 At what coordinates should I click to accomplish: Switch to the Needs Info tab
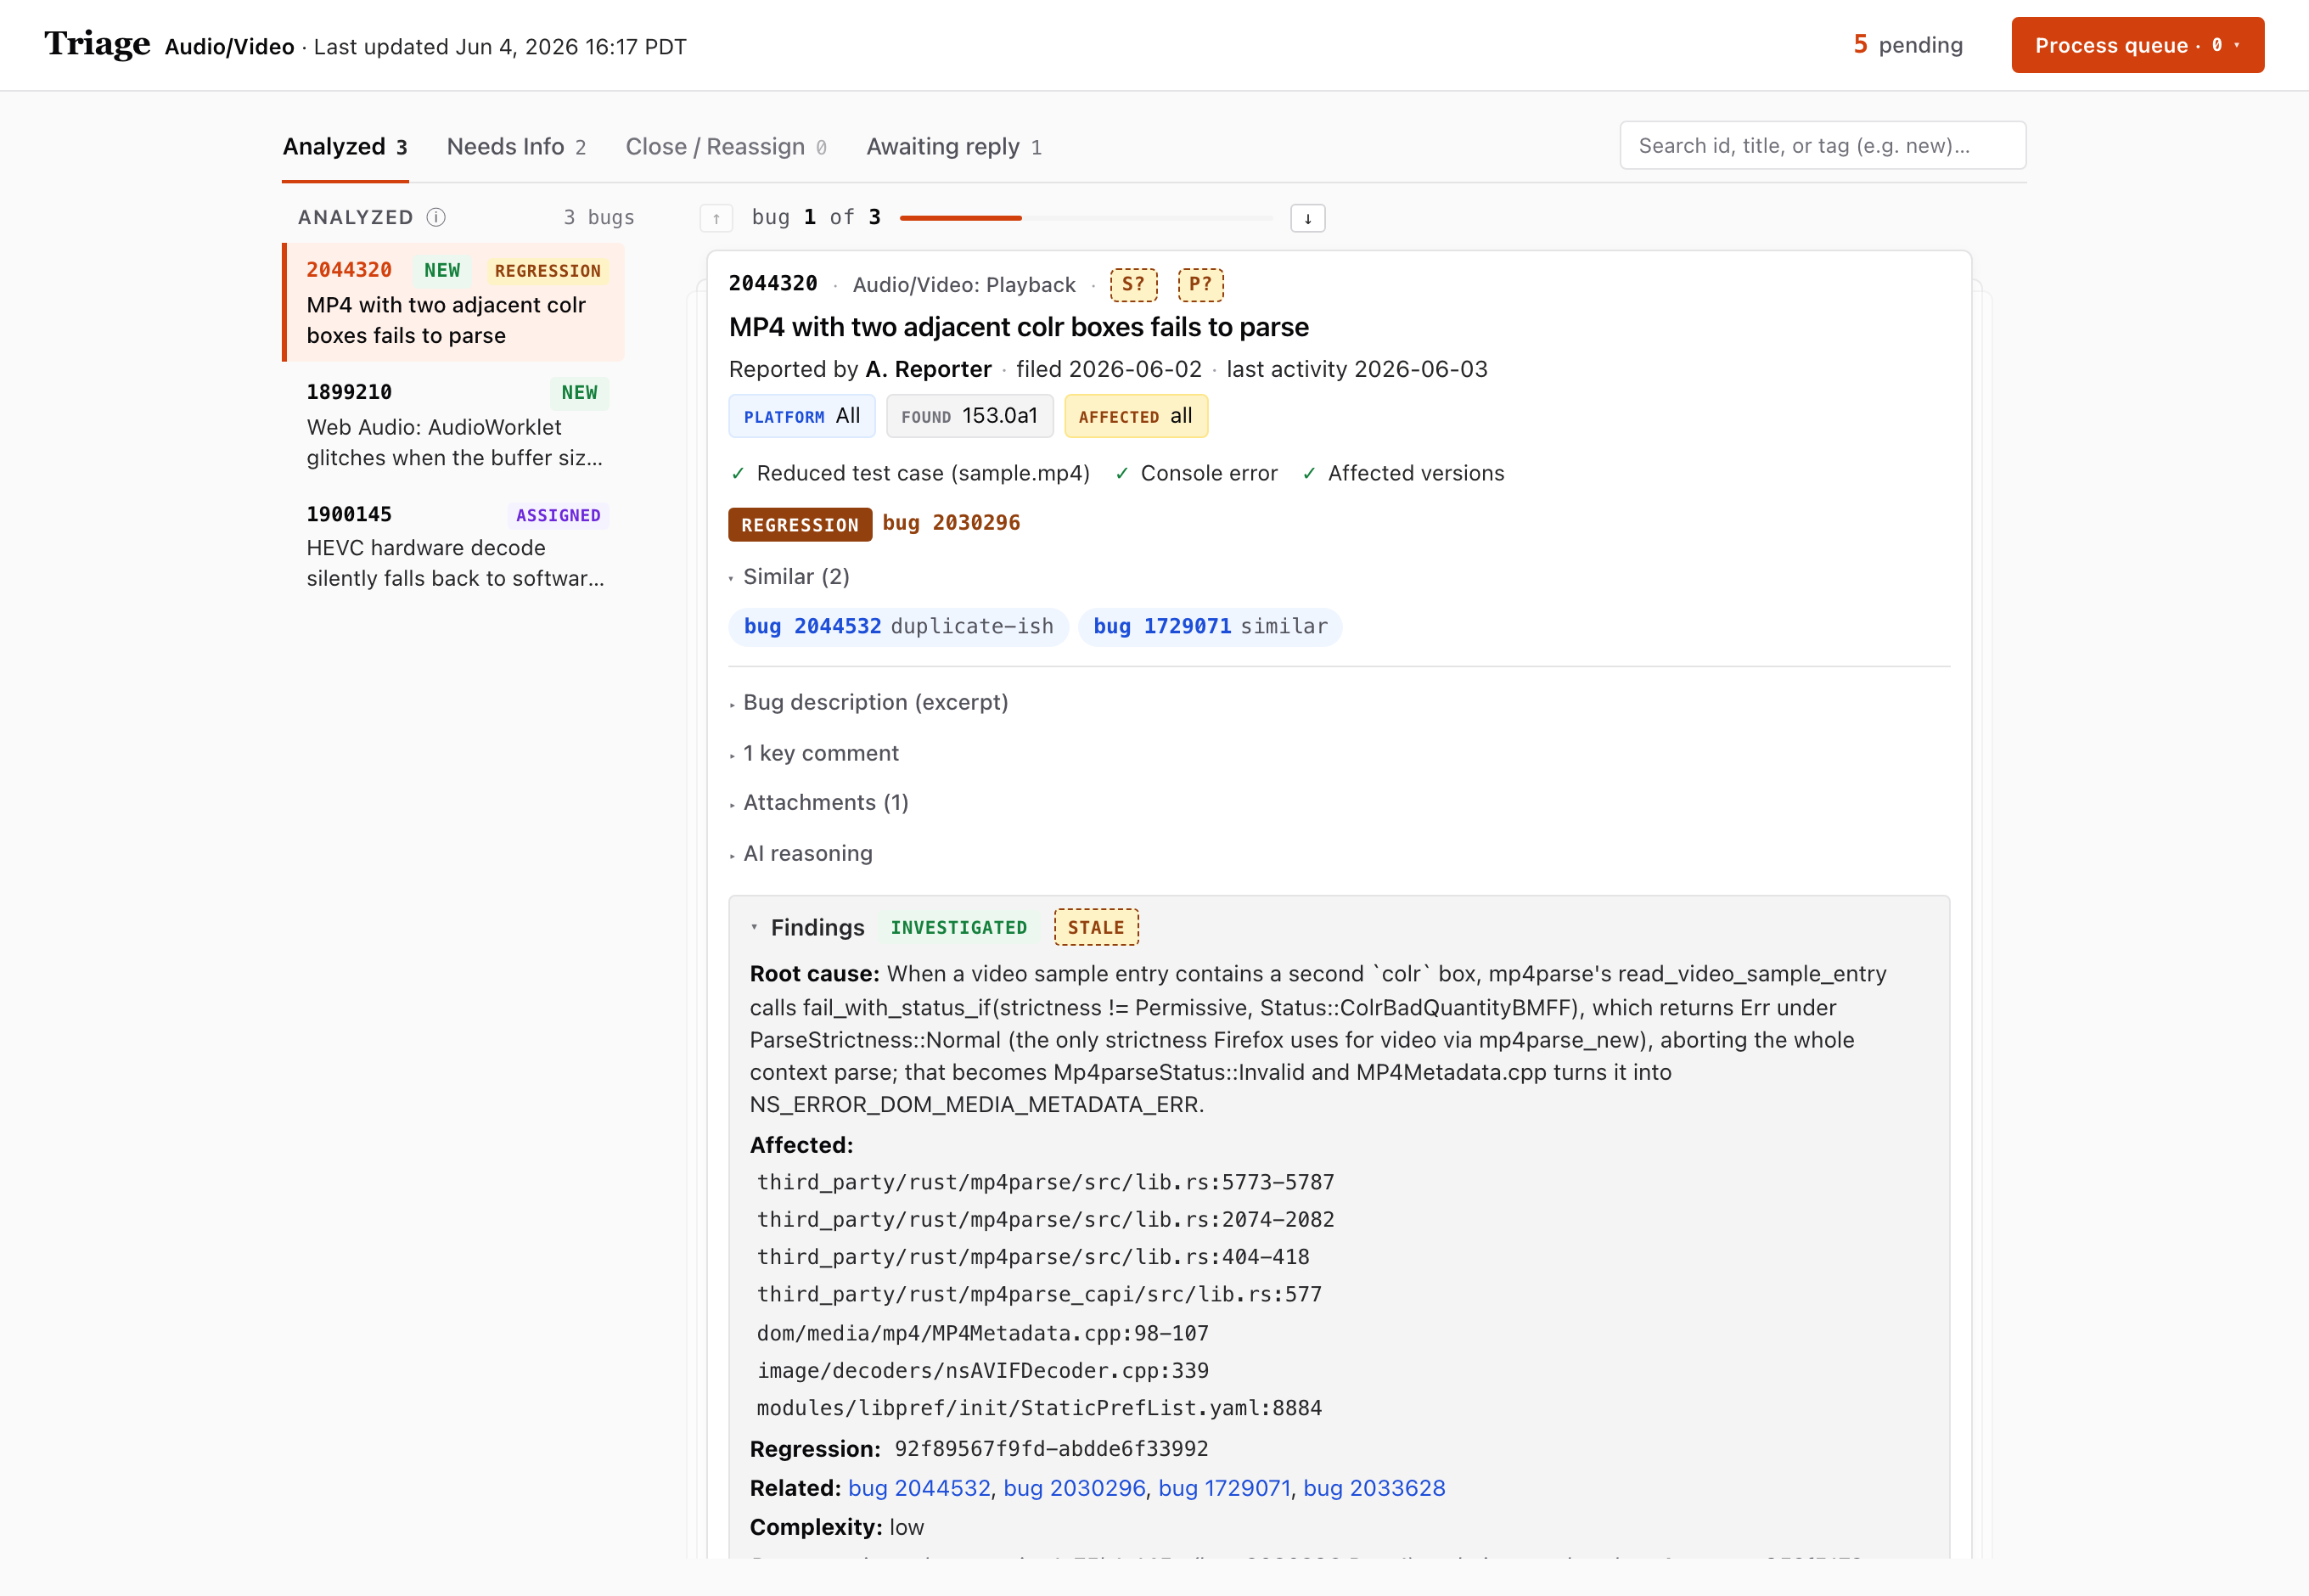pos(516,147)
